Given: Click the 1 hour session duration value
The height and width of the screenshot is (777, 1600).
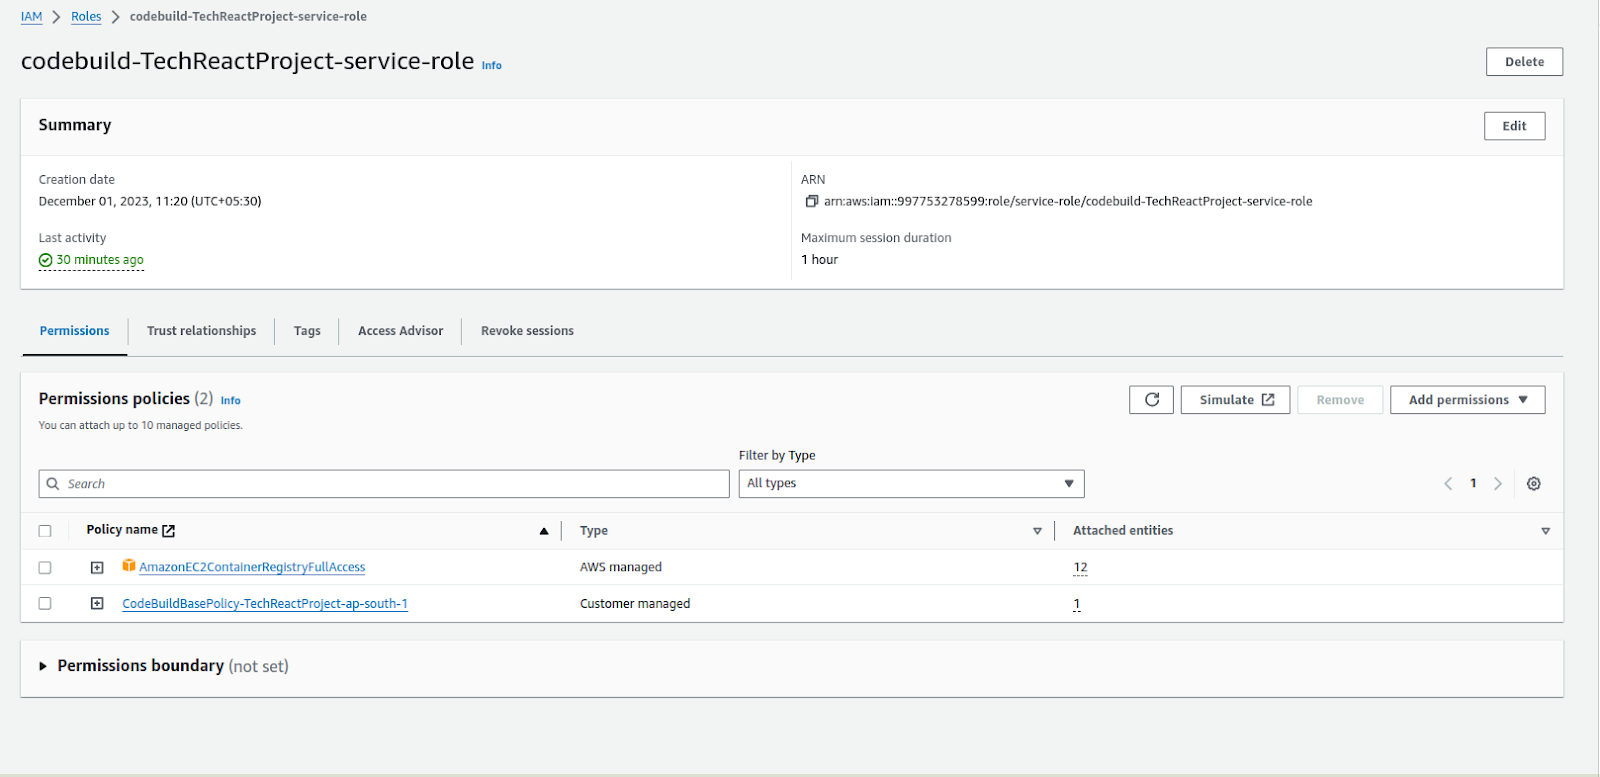Looking at the screenshot, I should click(x=820, y=260).
